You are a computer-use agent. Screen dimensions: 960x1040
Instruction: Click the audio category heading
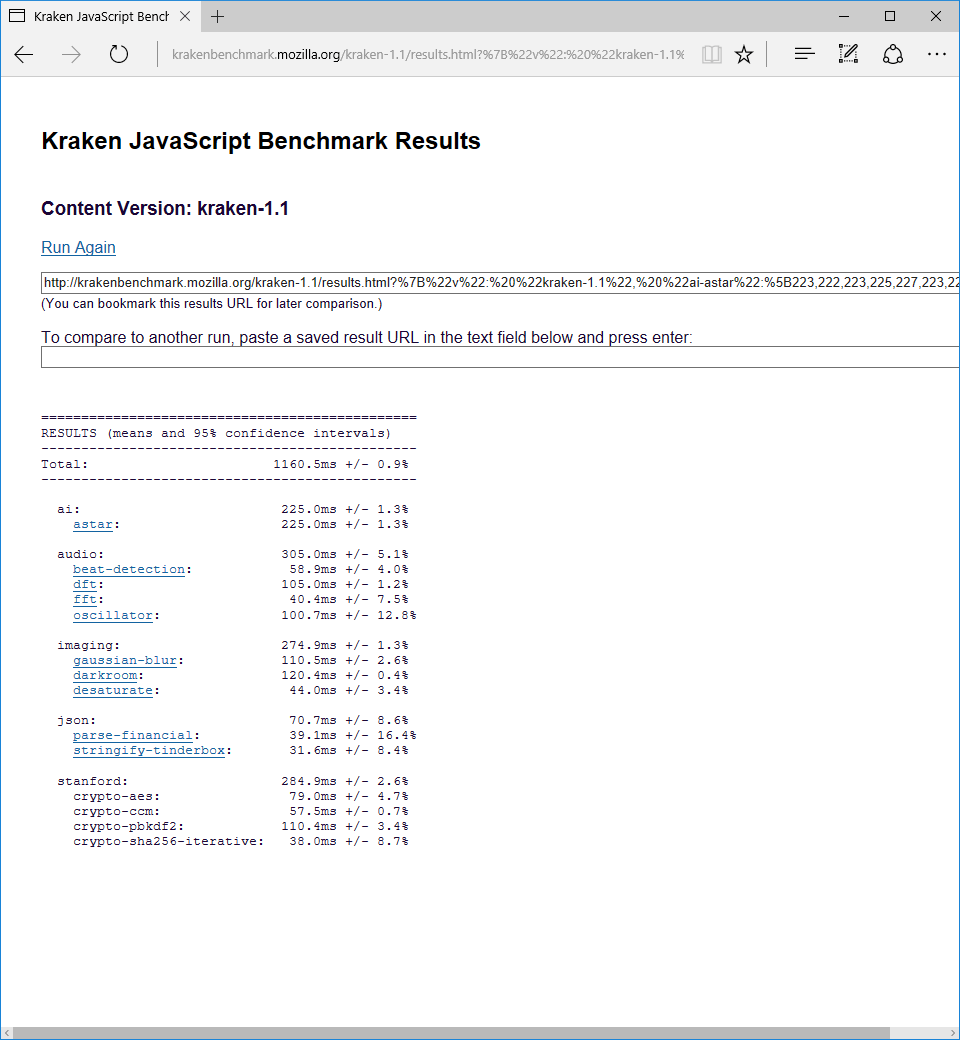[80, 554]
